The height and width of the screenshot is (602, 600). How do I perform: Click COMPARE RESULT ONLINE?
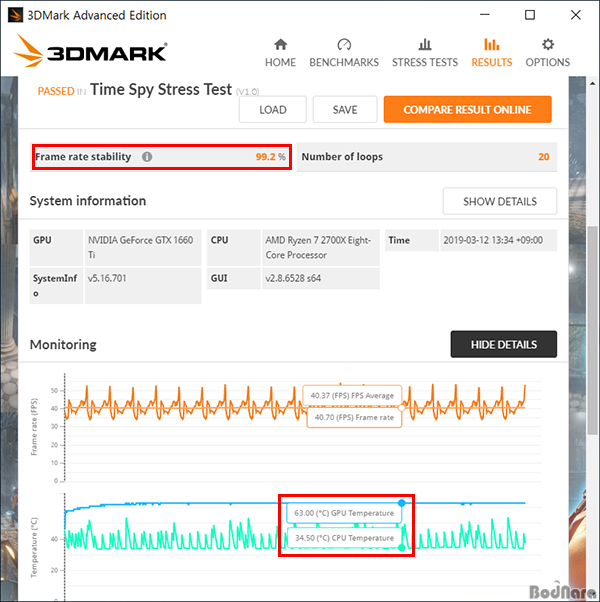467,109
